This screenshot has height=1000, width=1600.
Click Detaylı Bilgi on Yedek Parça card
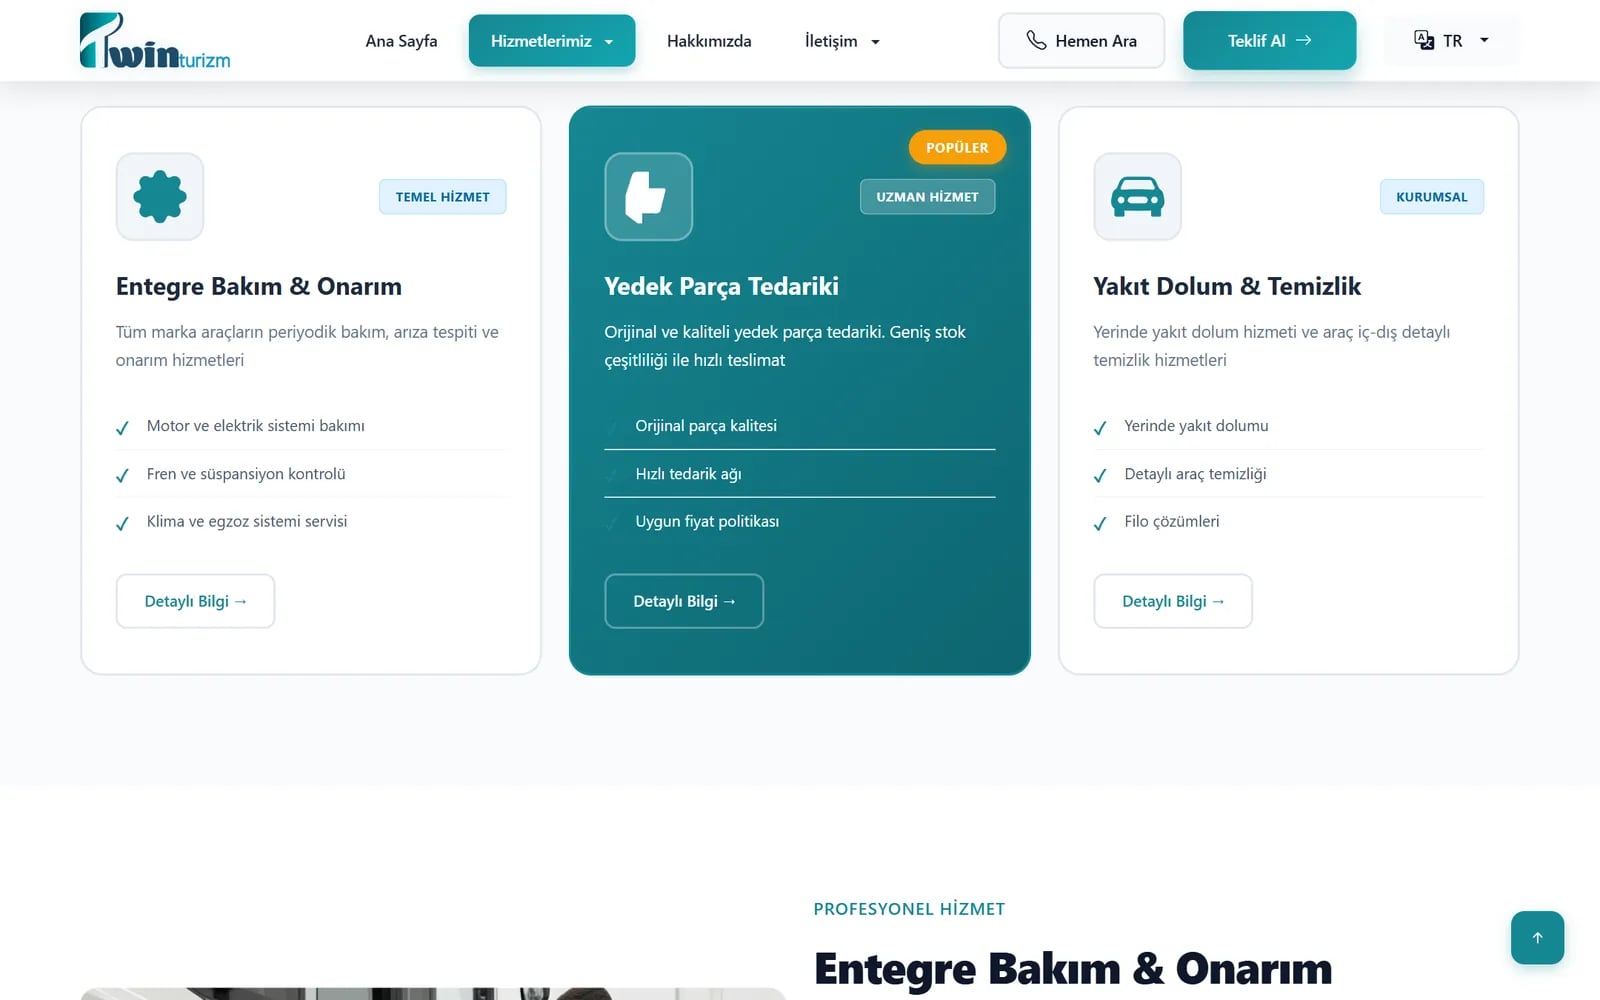(x=684, y=601)
